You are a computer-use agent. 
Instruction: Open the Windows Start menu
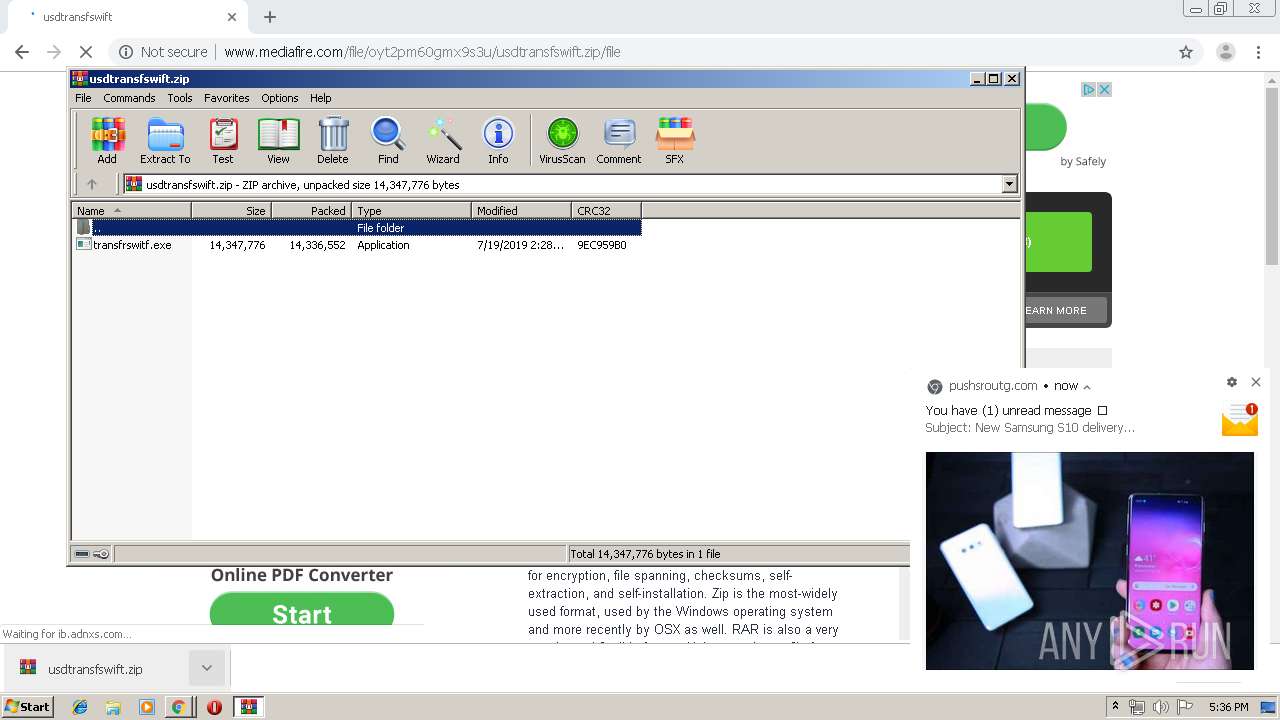28,706
